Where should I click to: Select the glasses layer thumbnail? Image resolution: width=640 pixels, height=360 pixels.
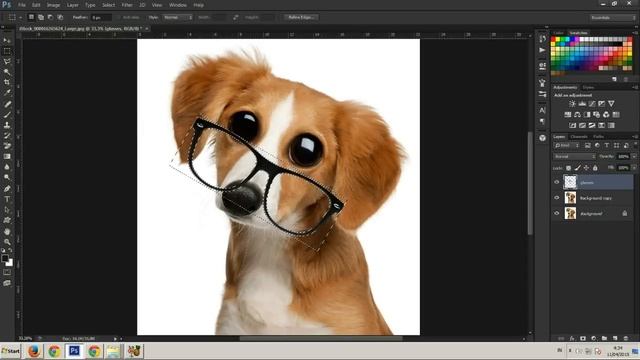pyautogui.click(x=570, y=182)
